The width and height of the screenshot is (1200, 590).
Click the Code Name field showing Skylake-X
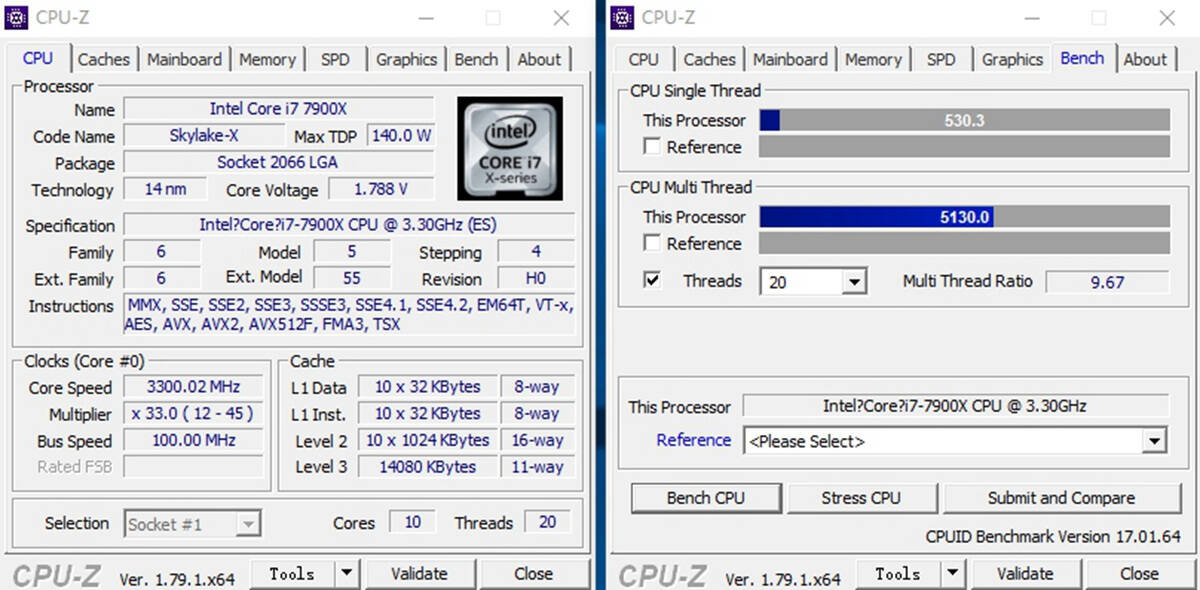pyautogui.click(x=204, y=136)
